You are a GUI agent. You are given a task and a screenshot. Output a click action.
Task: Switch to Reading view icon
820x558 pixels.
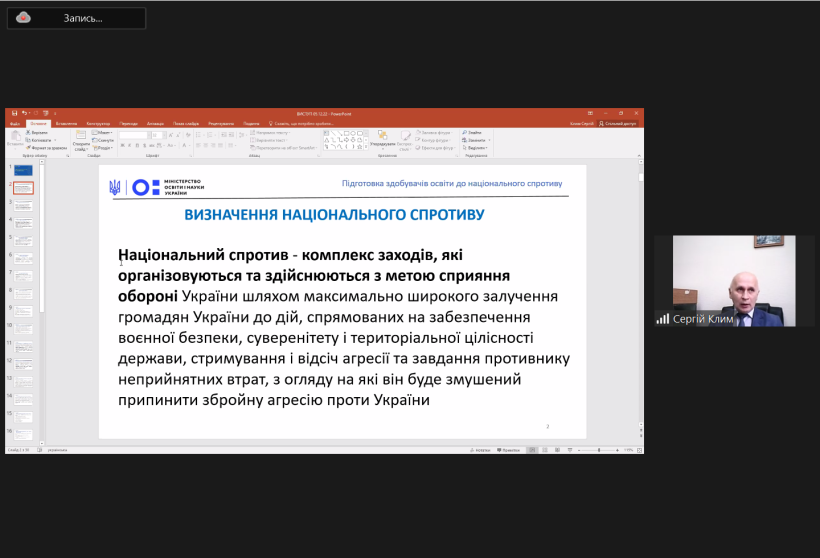pyautogui.click(x=557, y=450)
